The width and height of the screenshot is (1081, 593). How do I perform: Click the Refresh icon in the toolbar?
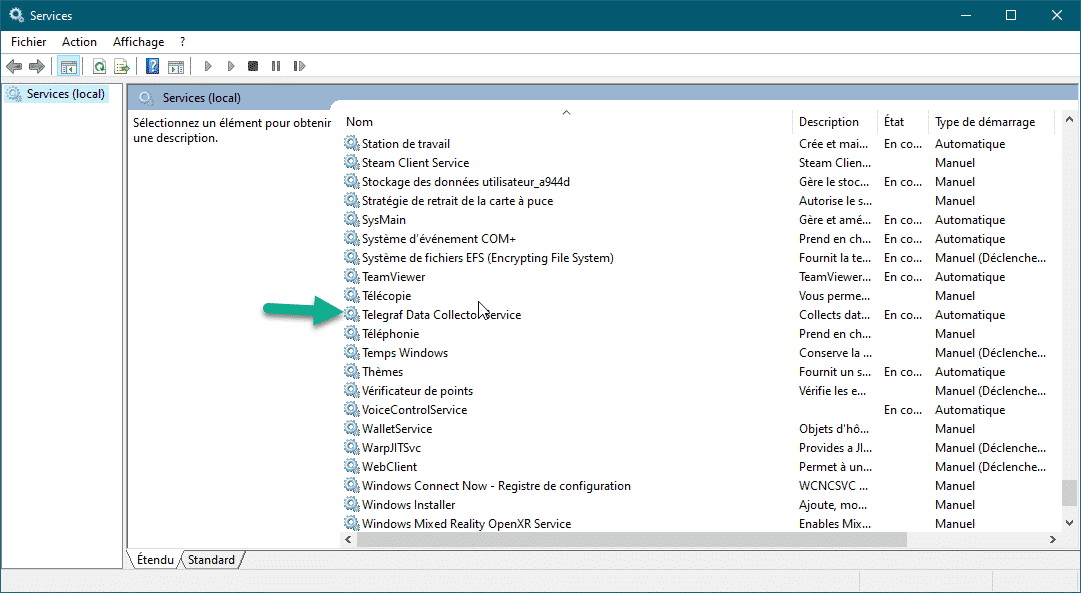click(99, 66)
